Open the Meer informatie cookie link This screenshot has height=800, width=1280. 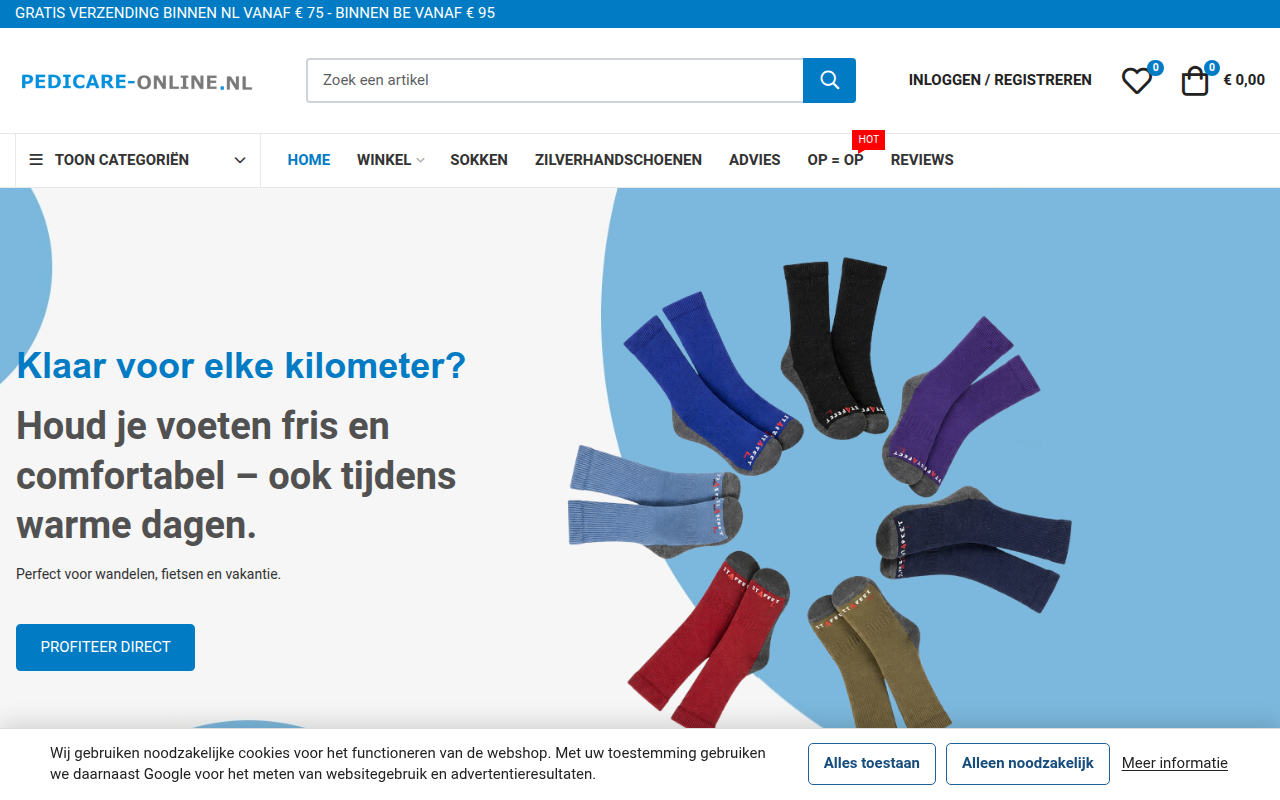click(1175, 763)
